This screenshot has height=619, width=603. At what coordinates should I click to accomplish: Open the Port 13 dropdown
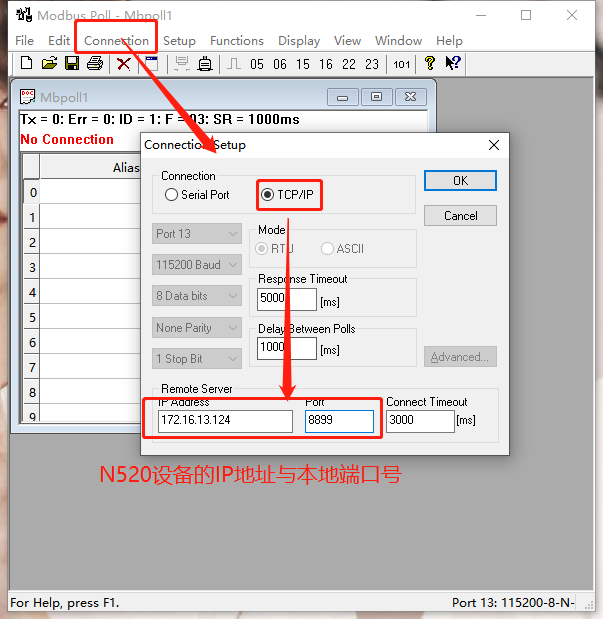(x=197, y=234)
